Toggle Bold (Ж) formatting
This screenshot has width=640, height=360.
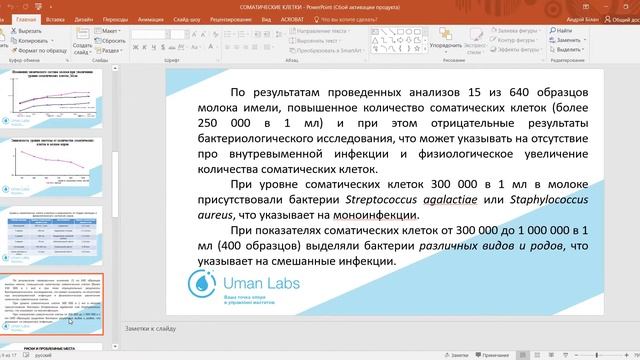click(136, 47)
